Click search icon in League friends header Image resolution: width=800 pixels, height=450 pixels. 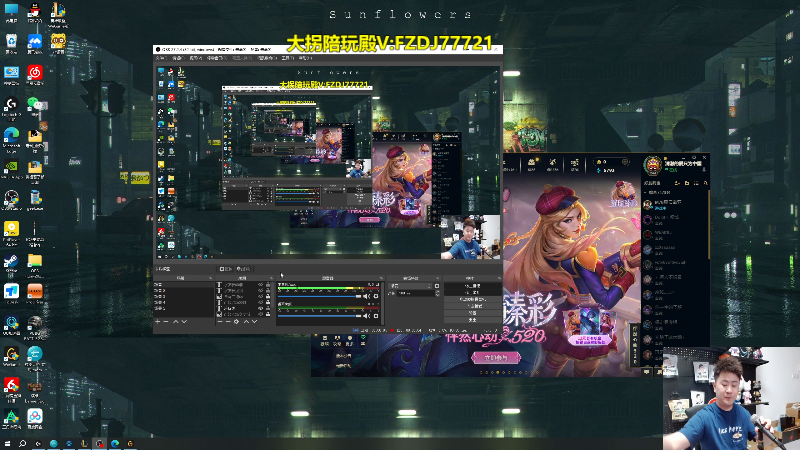click(x=706, y=183)
